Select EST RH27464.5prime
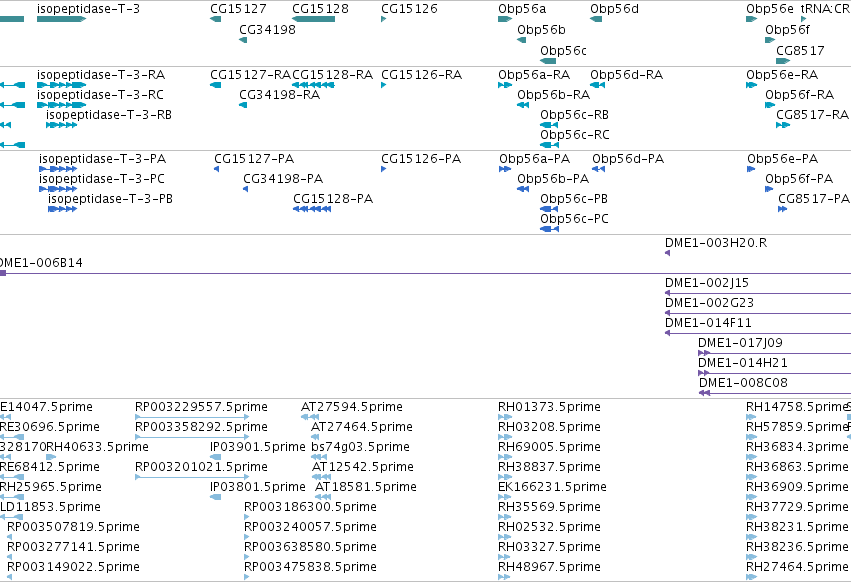Image resolution: width=851 pixels, height=582 pixels. (797, 567)
